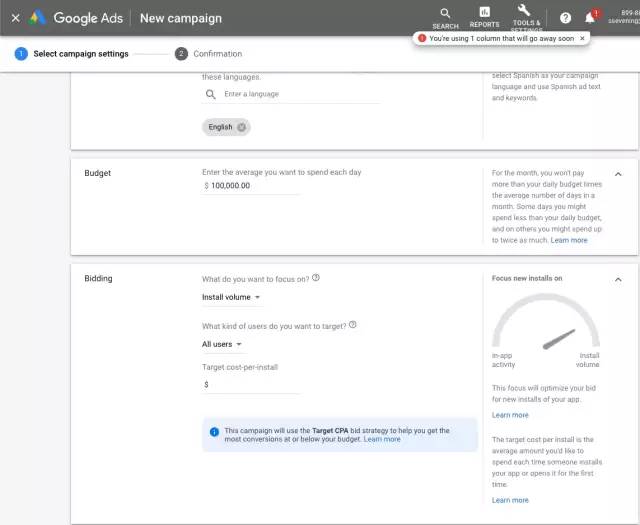Open the Install volume dropdown
Viewport: 640px width, 525px height.
(231, 297)
